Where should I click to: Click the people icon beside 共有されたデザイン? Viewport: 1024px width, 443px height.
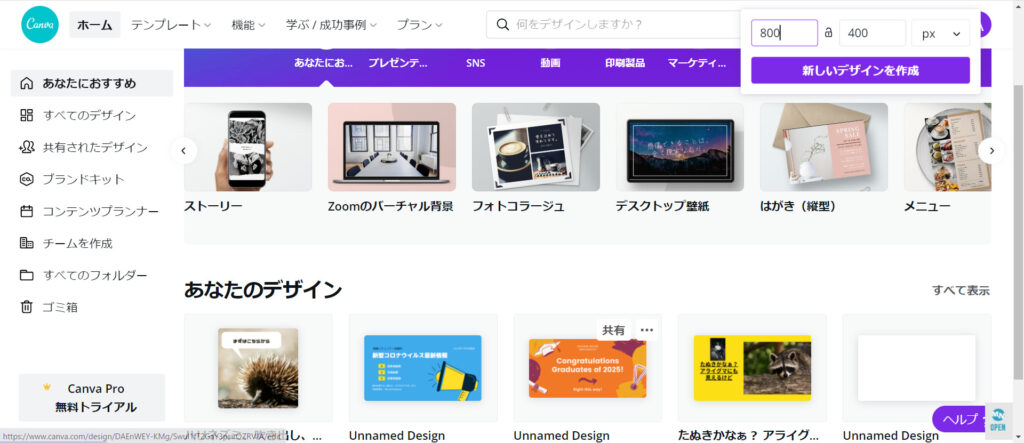27,147
